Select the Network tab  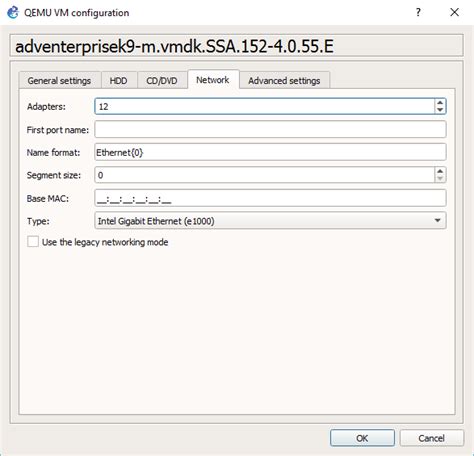[213, 80]
